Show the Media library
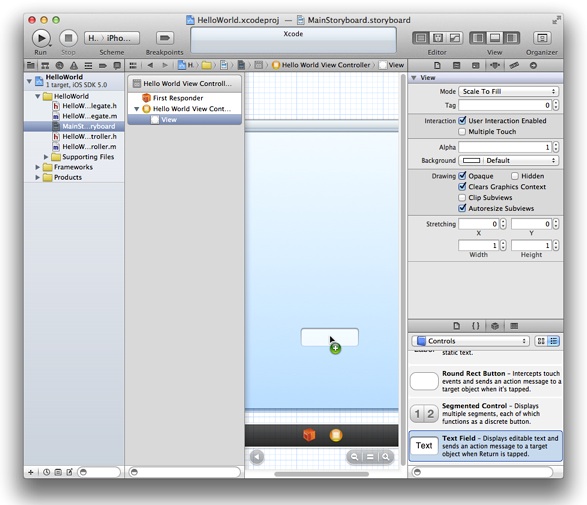Viewport: 587px width, 505px height. (x=514, y=326)
